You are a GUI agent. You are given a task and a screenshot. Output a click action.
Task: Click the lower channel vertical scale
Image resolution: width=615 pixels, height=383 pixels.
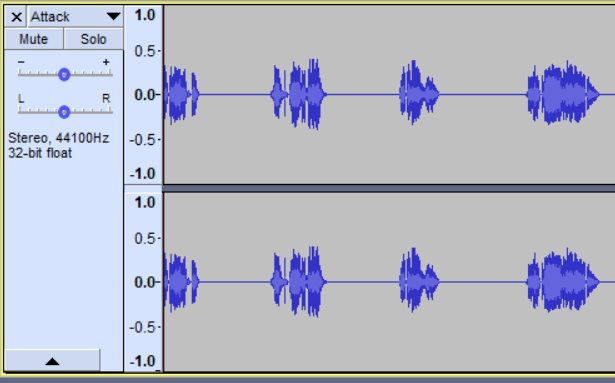[x=144, y=282]
